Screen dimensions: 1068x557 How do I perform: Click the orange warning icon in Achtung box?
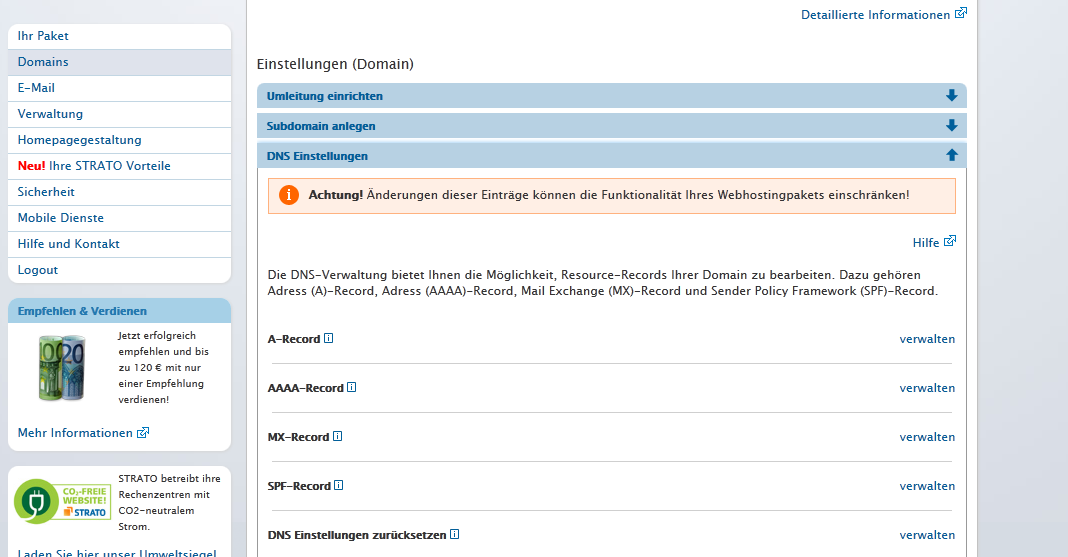tap(289, 195)
